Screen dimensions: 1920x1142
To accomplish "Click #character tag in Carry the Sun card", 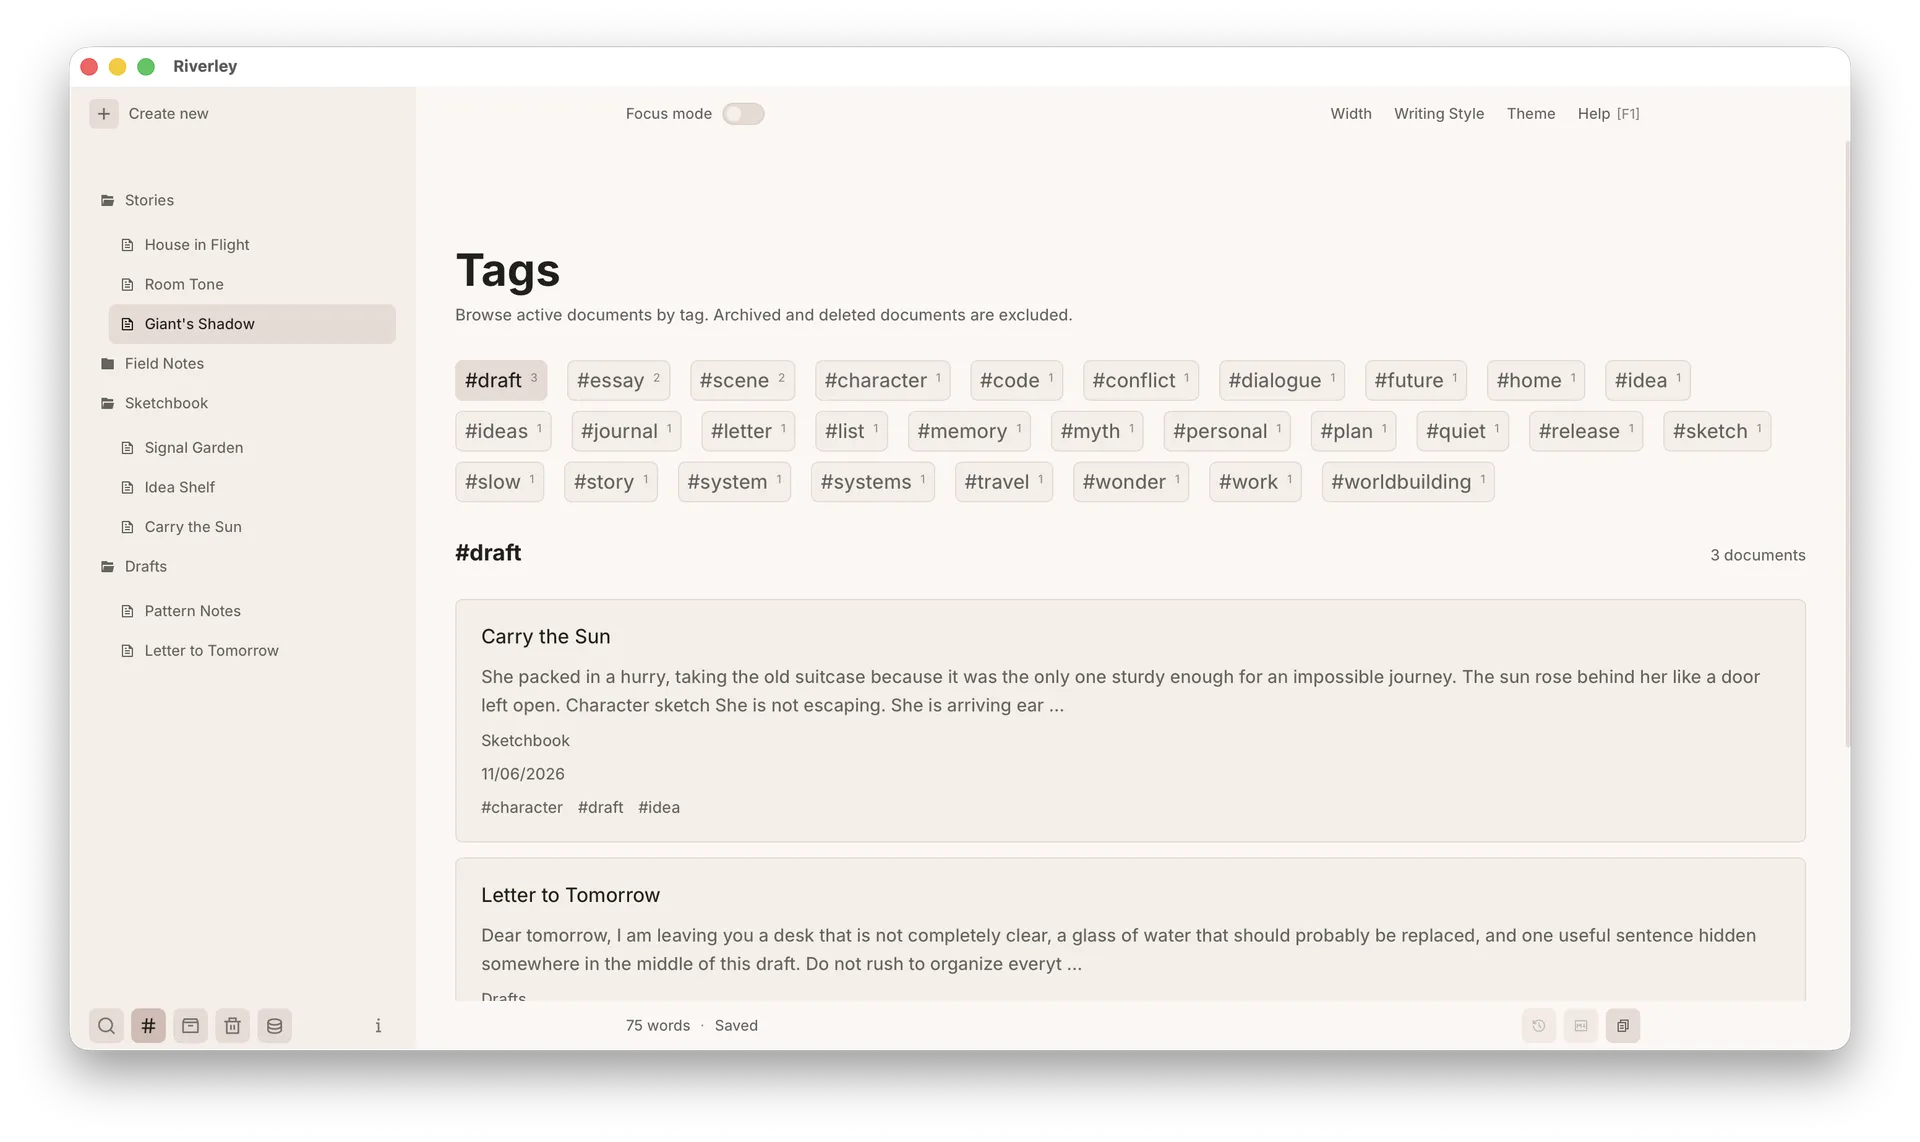I will point(522,808).
